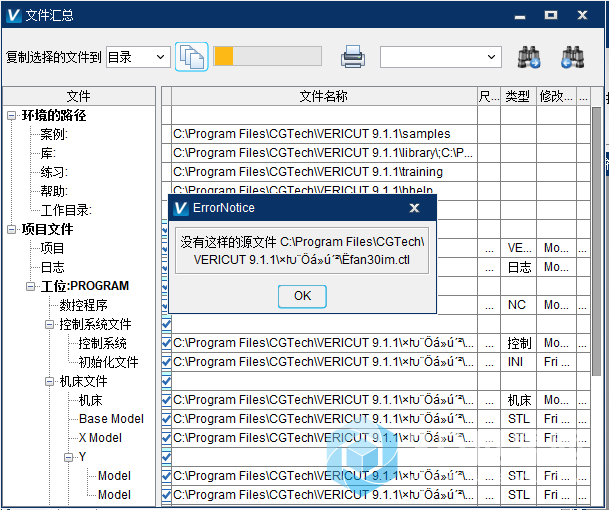The width and height of the screenshot is (609, 510).
Task: Uncheck the Base Model row checkbox
Action: 166,419
